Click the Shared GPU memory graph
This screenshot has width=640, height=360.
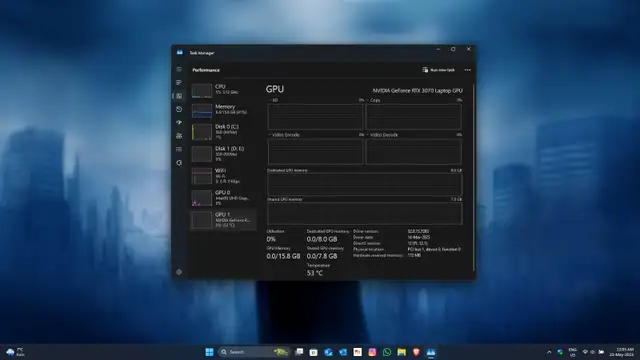[364, 213]
